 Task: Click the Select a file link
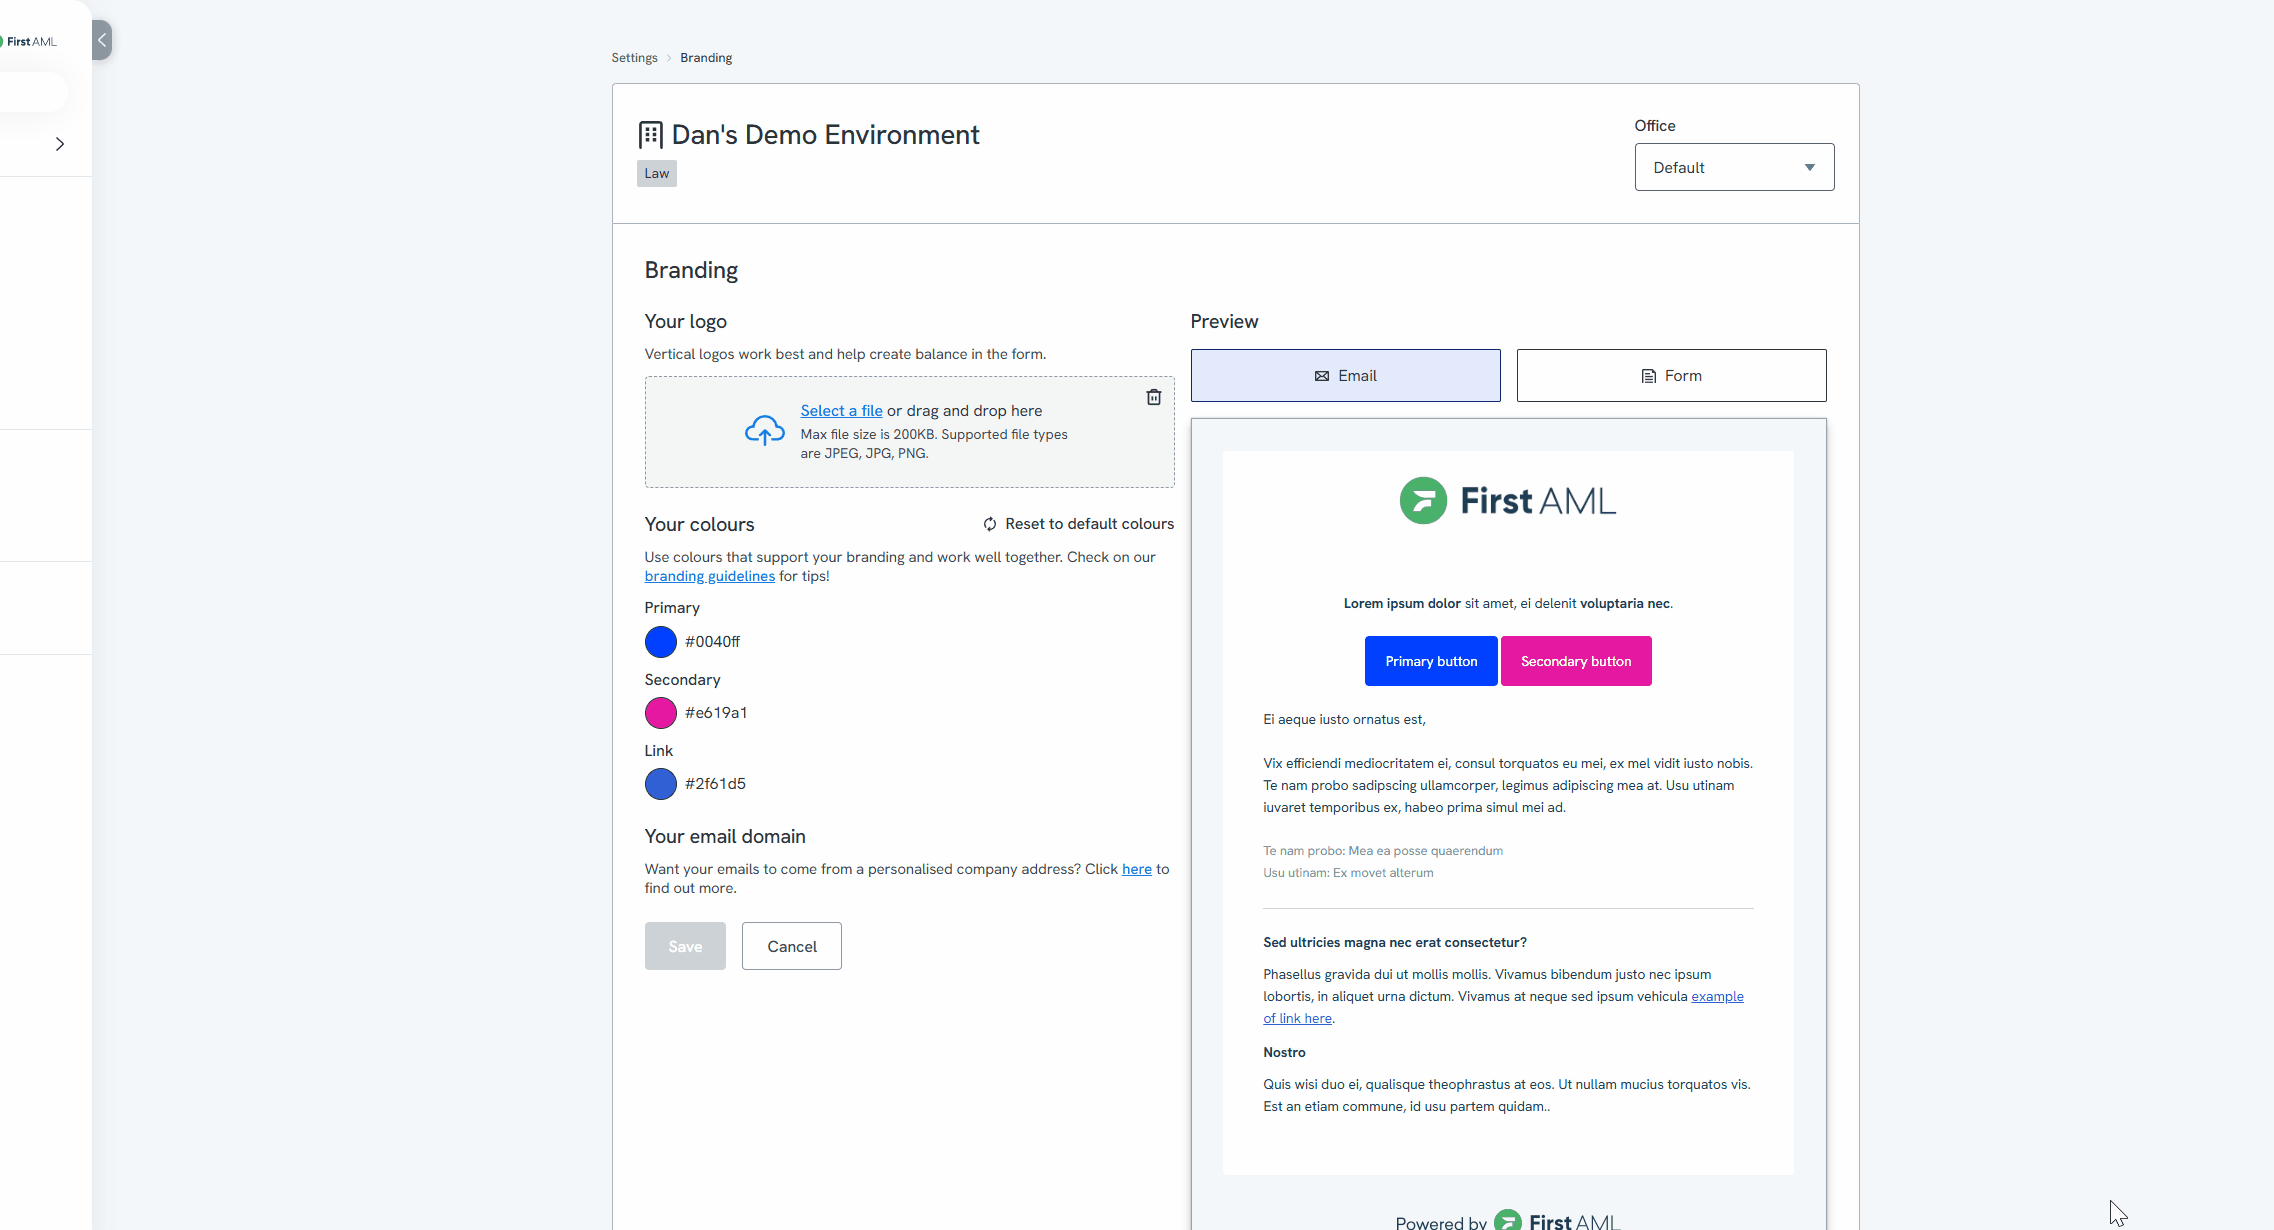click(x=841, y=411)
